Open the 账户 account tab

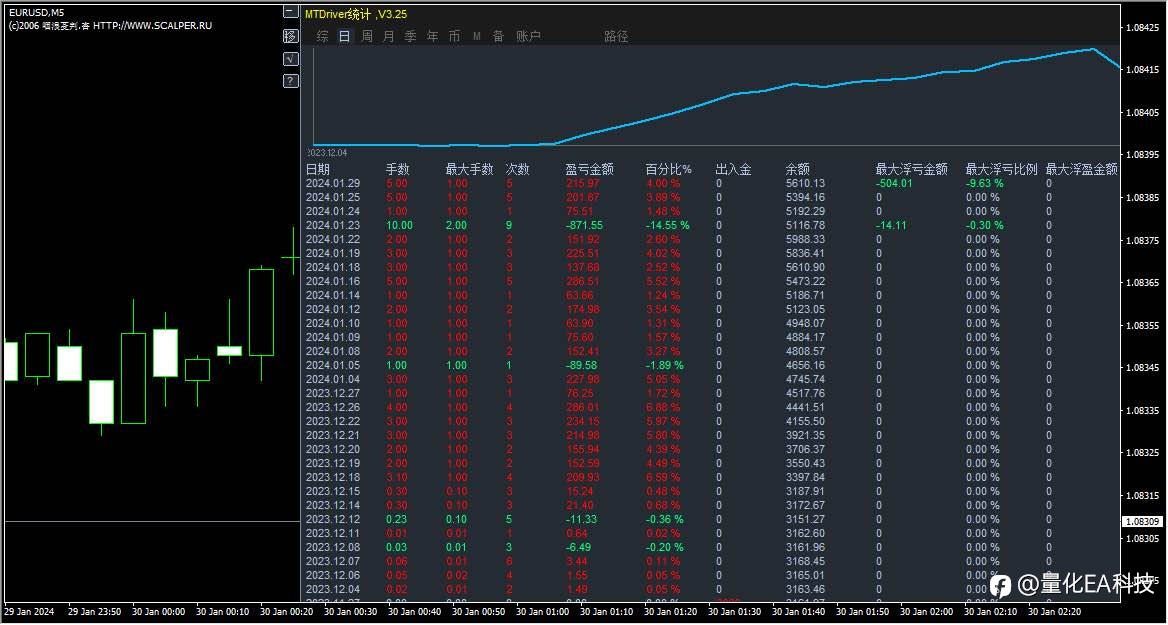click(x=528, y=36)
